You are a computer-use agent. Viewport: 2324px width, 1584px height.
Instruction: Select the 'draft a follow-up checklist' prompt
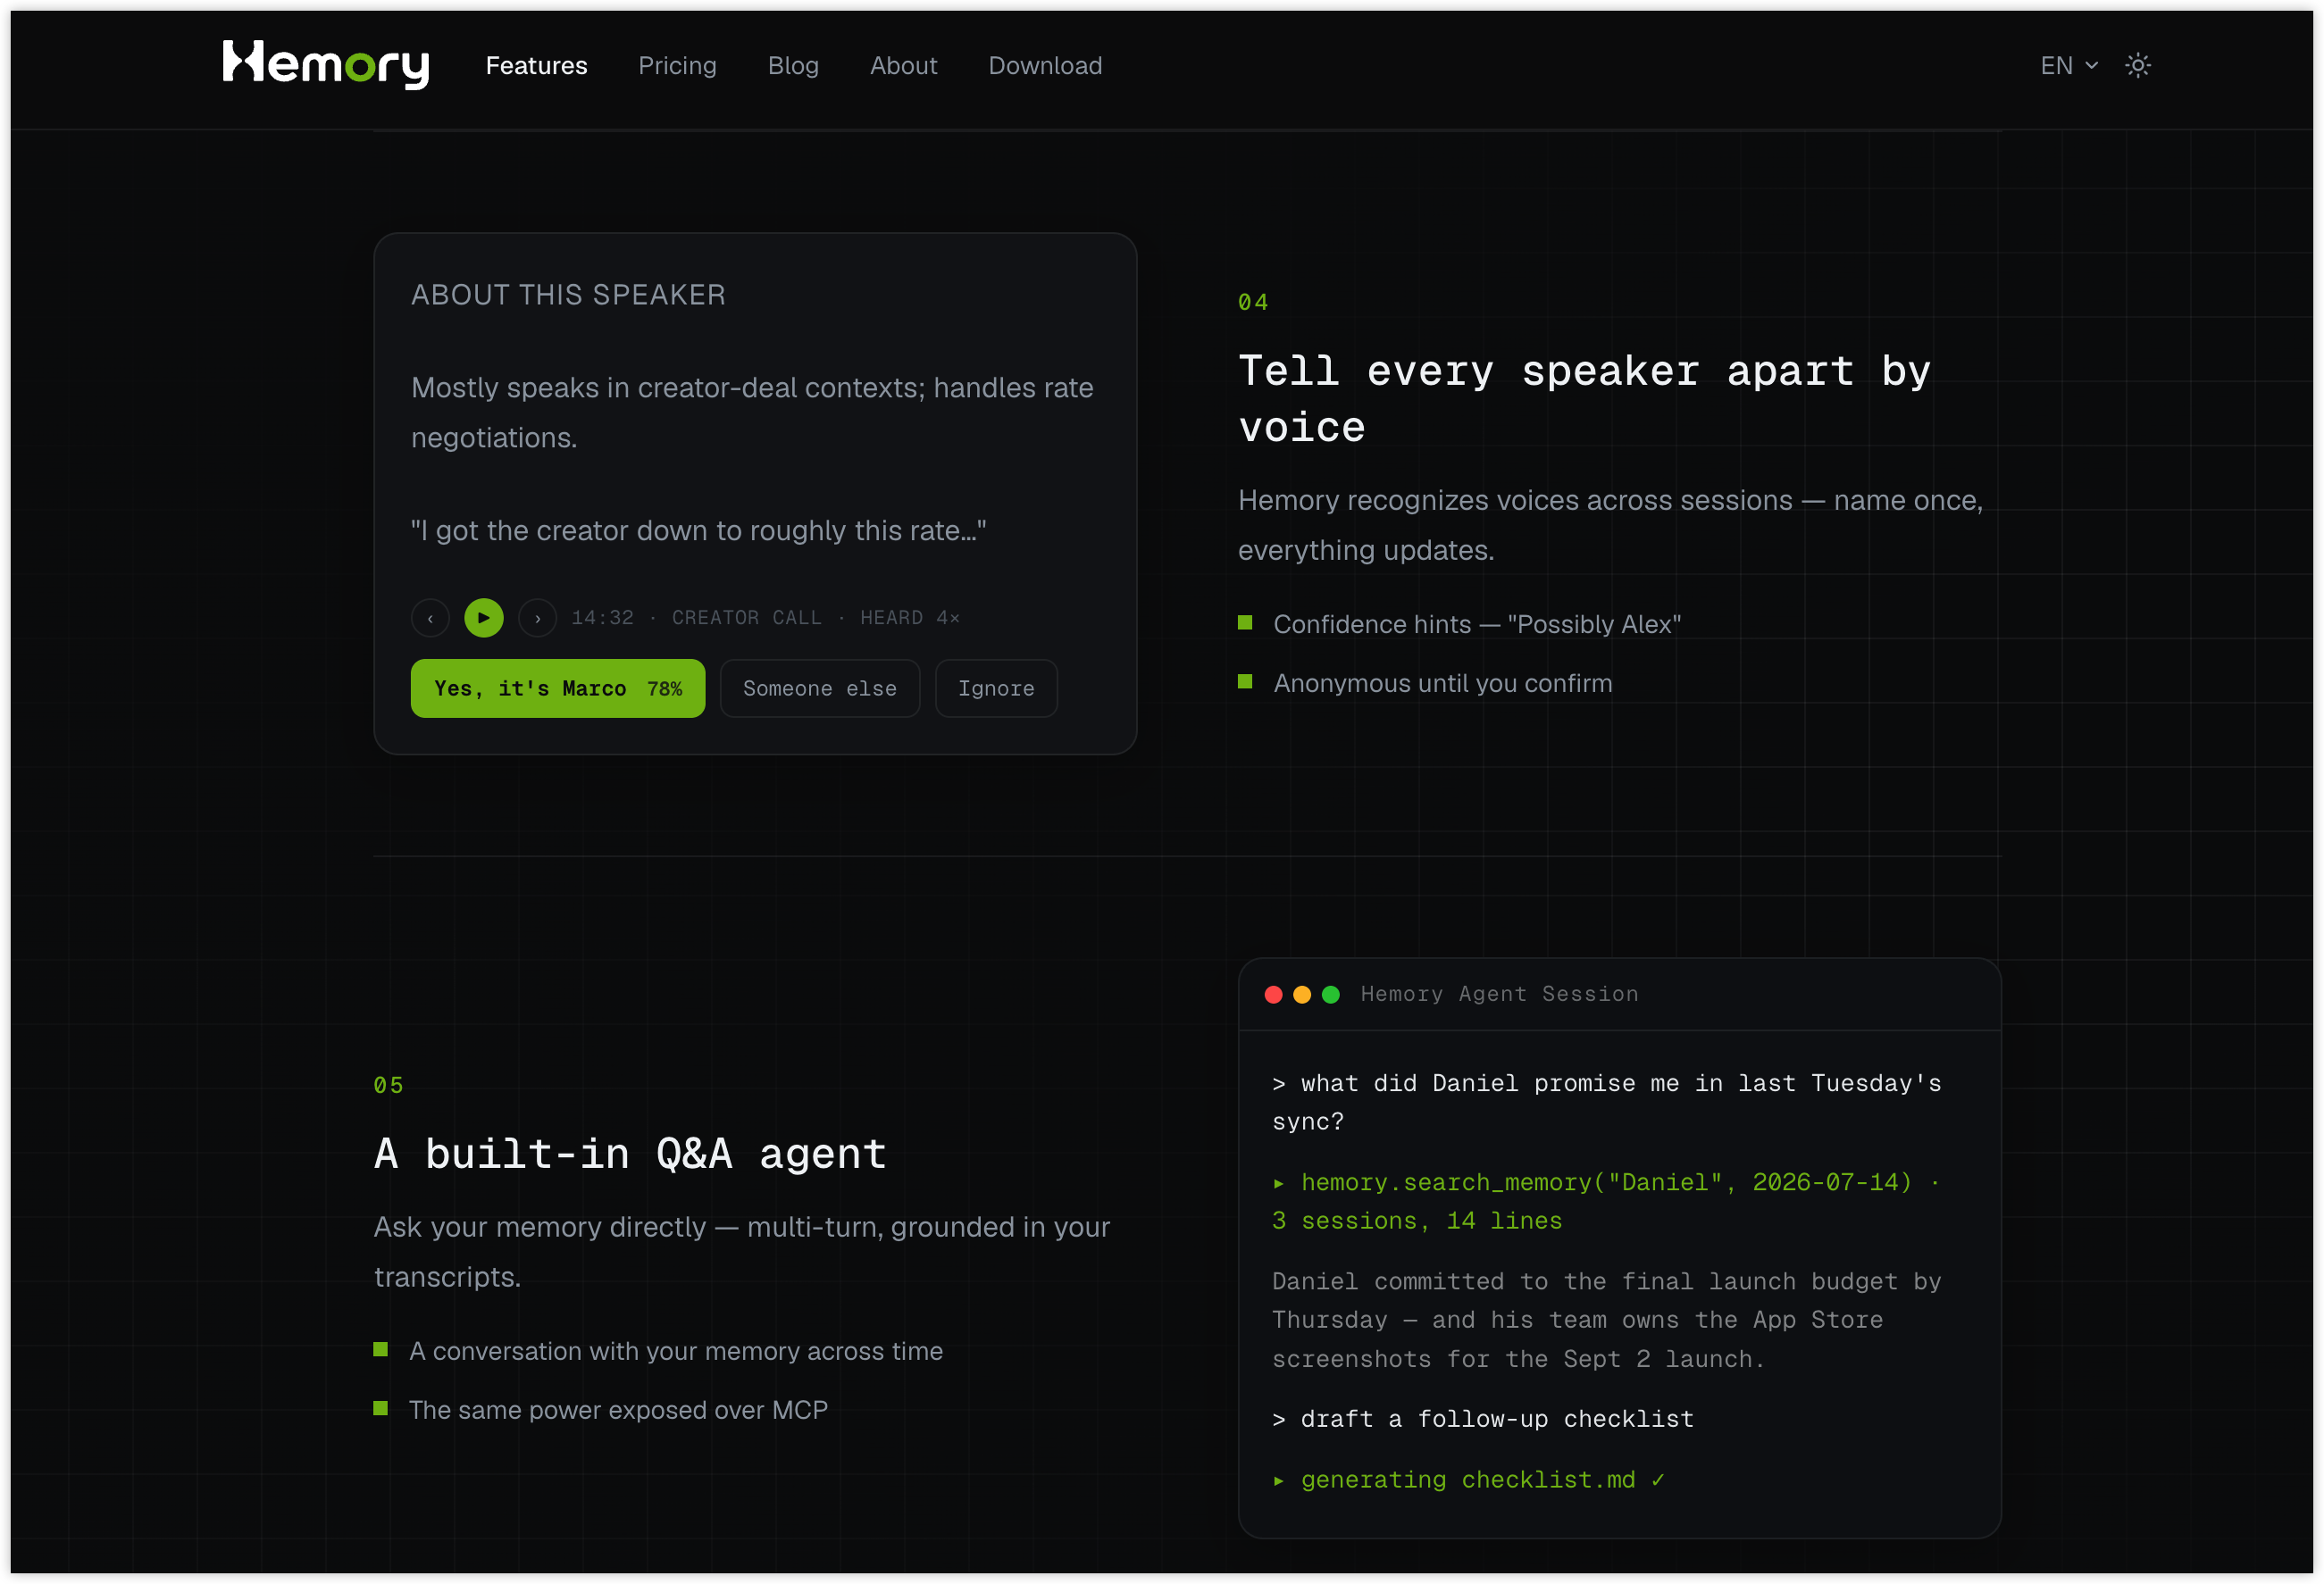[x=1483, y=1419]
